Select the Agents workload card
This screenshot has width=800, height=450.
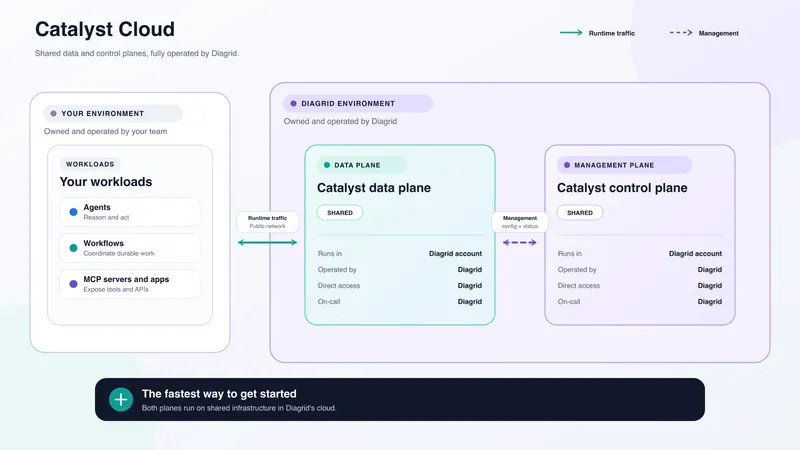(130, 212)
